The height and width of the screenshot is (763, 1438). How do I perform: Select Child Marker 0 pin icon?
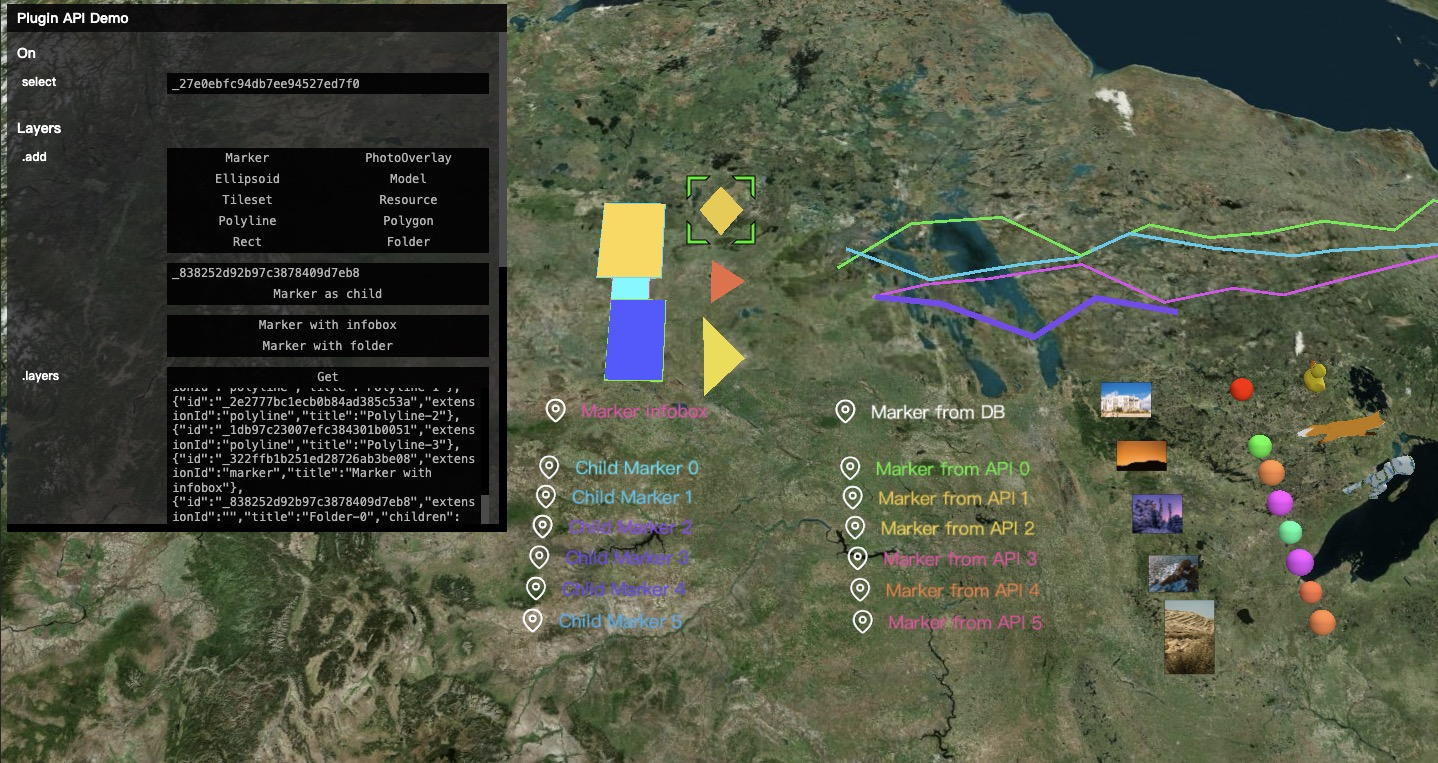click(x=548, y=467)
